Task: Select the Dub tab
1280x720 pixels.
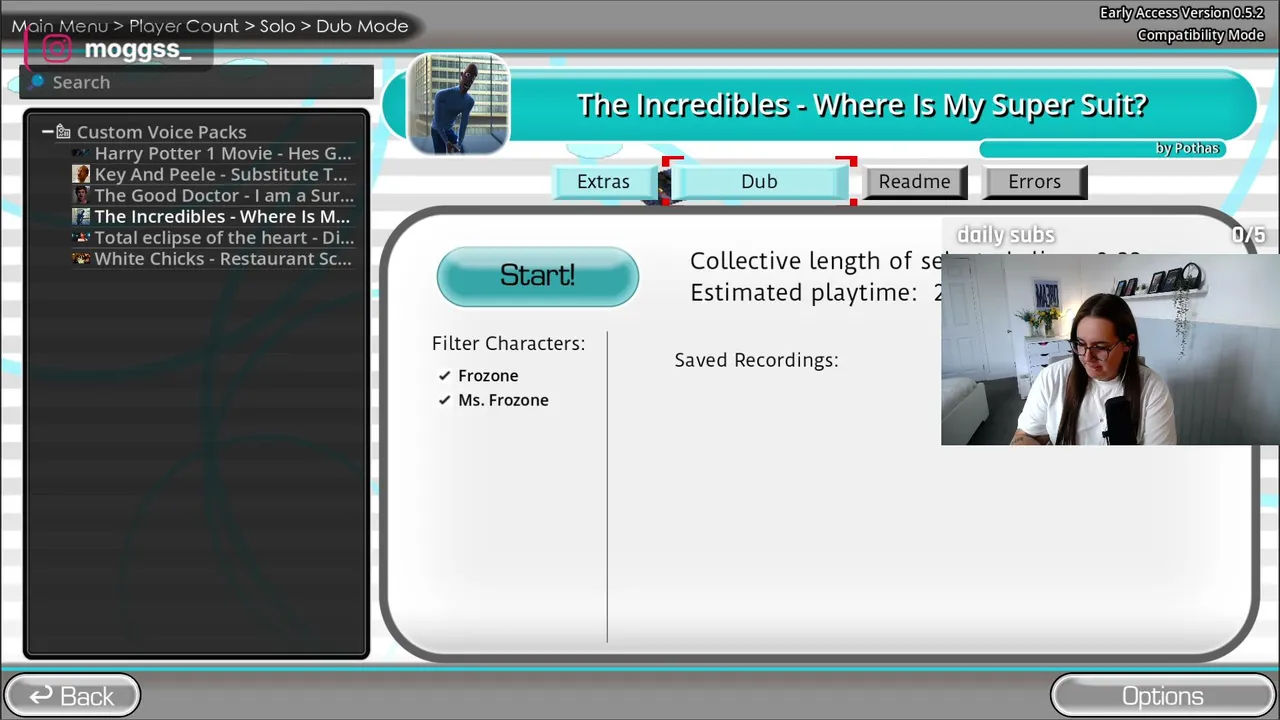Action: 759,182
